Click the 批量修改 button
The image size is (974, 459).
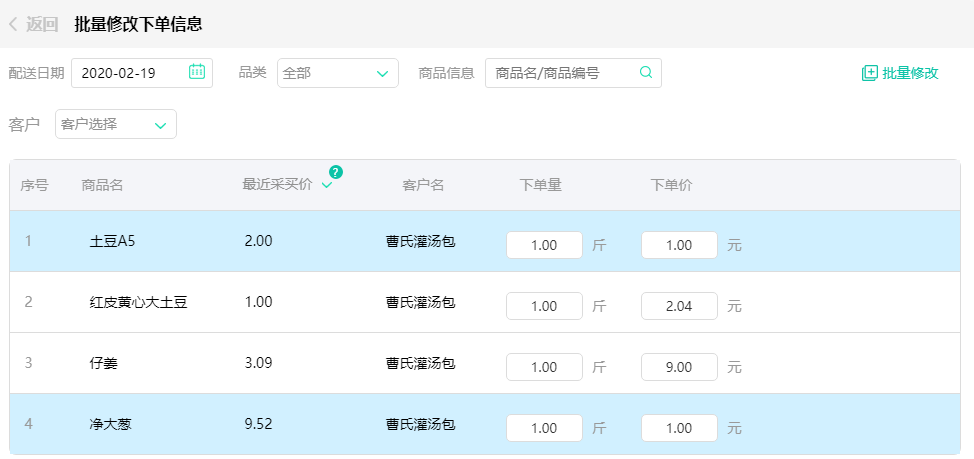(899, 73)
